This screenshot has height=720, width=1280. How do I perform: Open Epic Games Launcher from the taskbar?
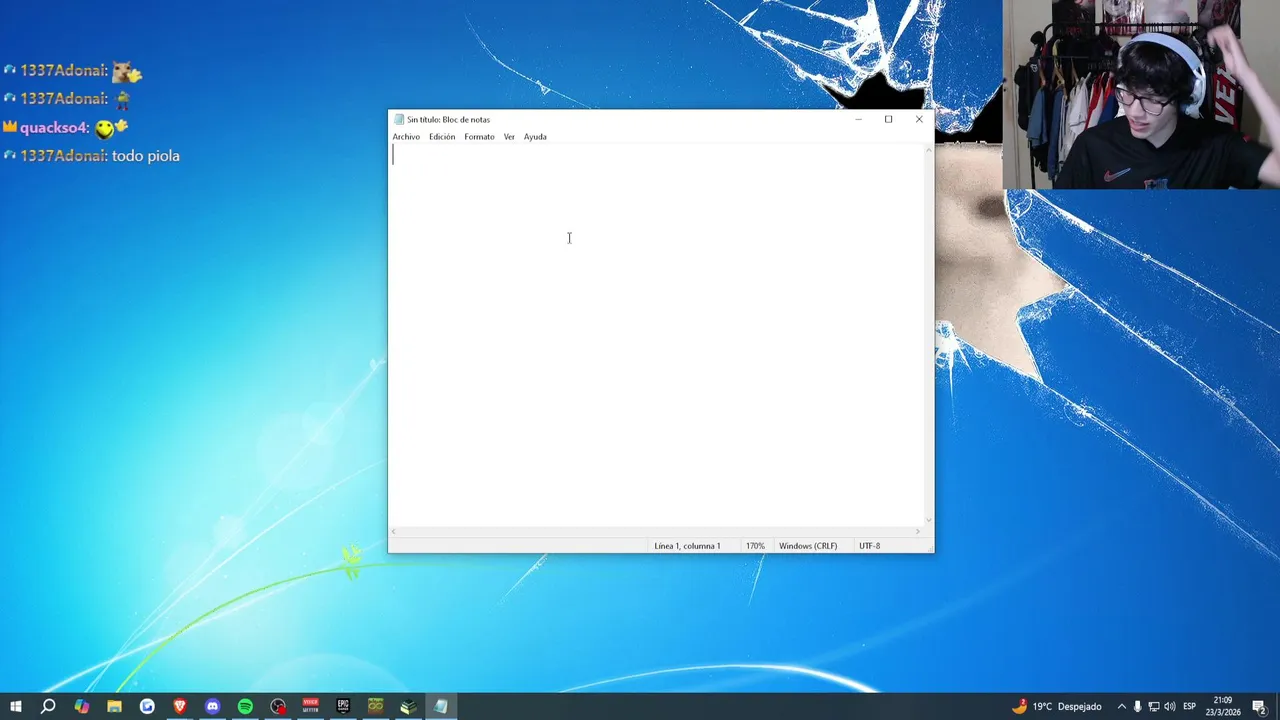343,707
